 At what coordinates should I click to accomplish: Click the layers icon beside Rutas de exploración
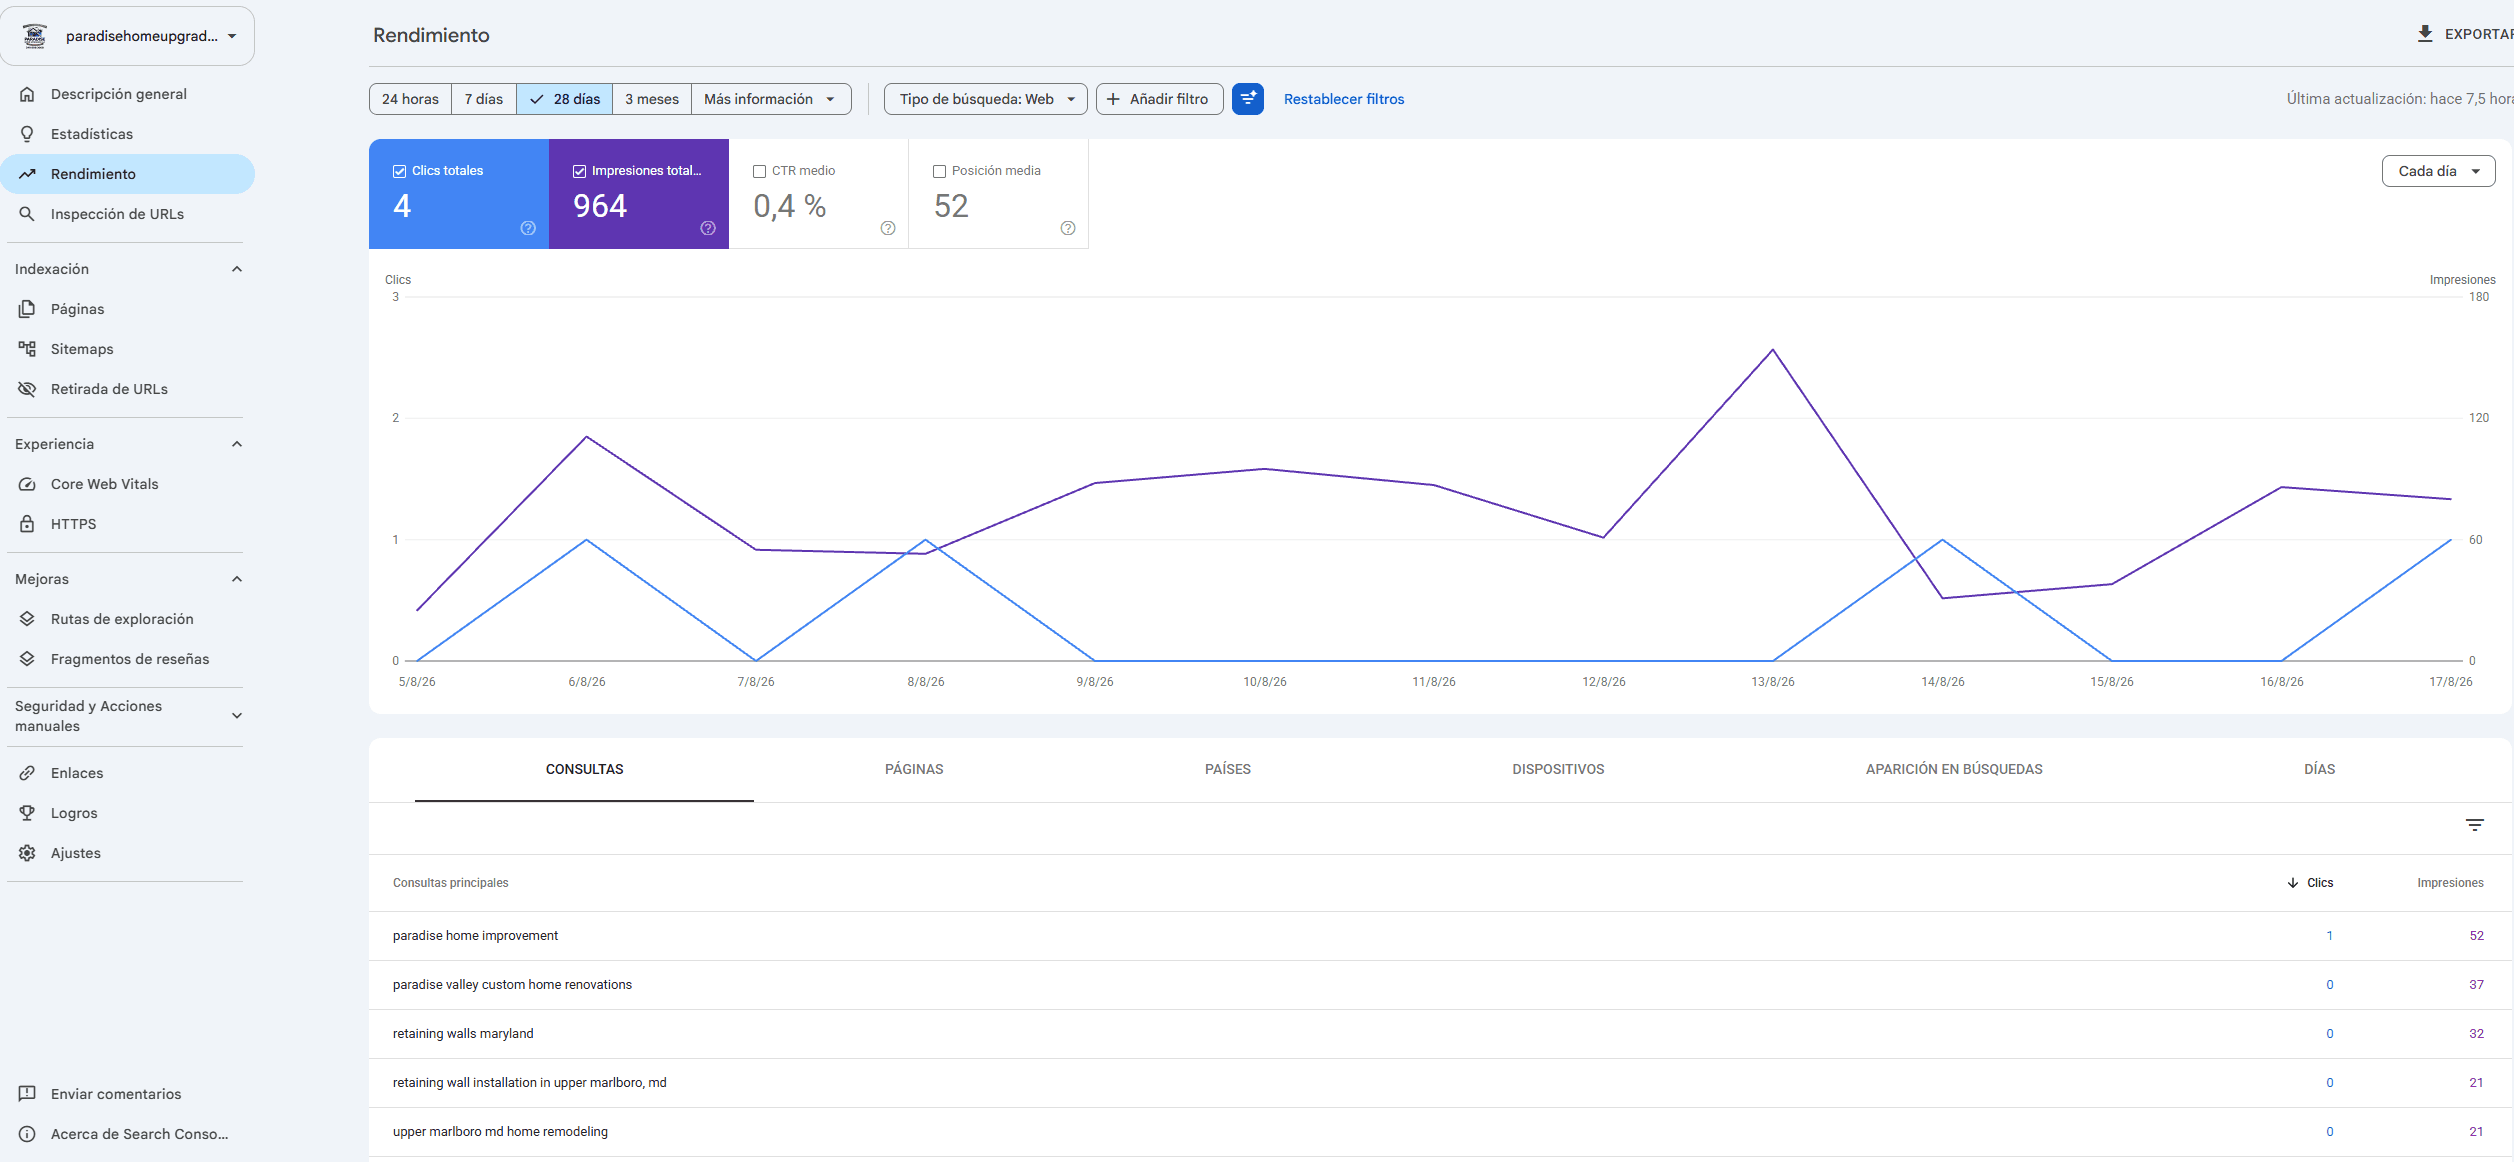coord(27,619)
